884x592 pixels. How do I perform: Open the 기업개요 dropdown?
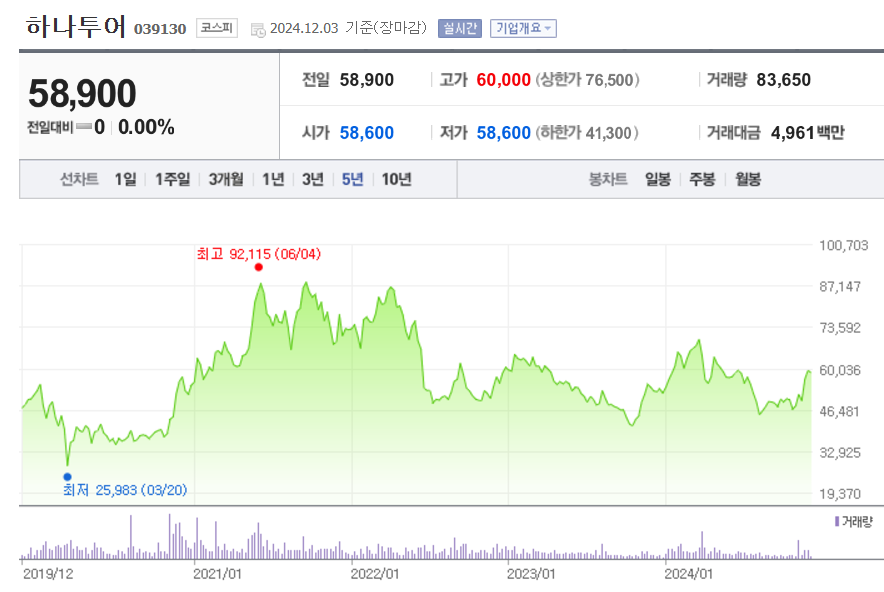(x=523, y=28)
